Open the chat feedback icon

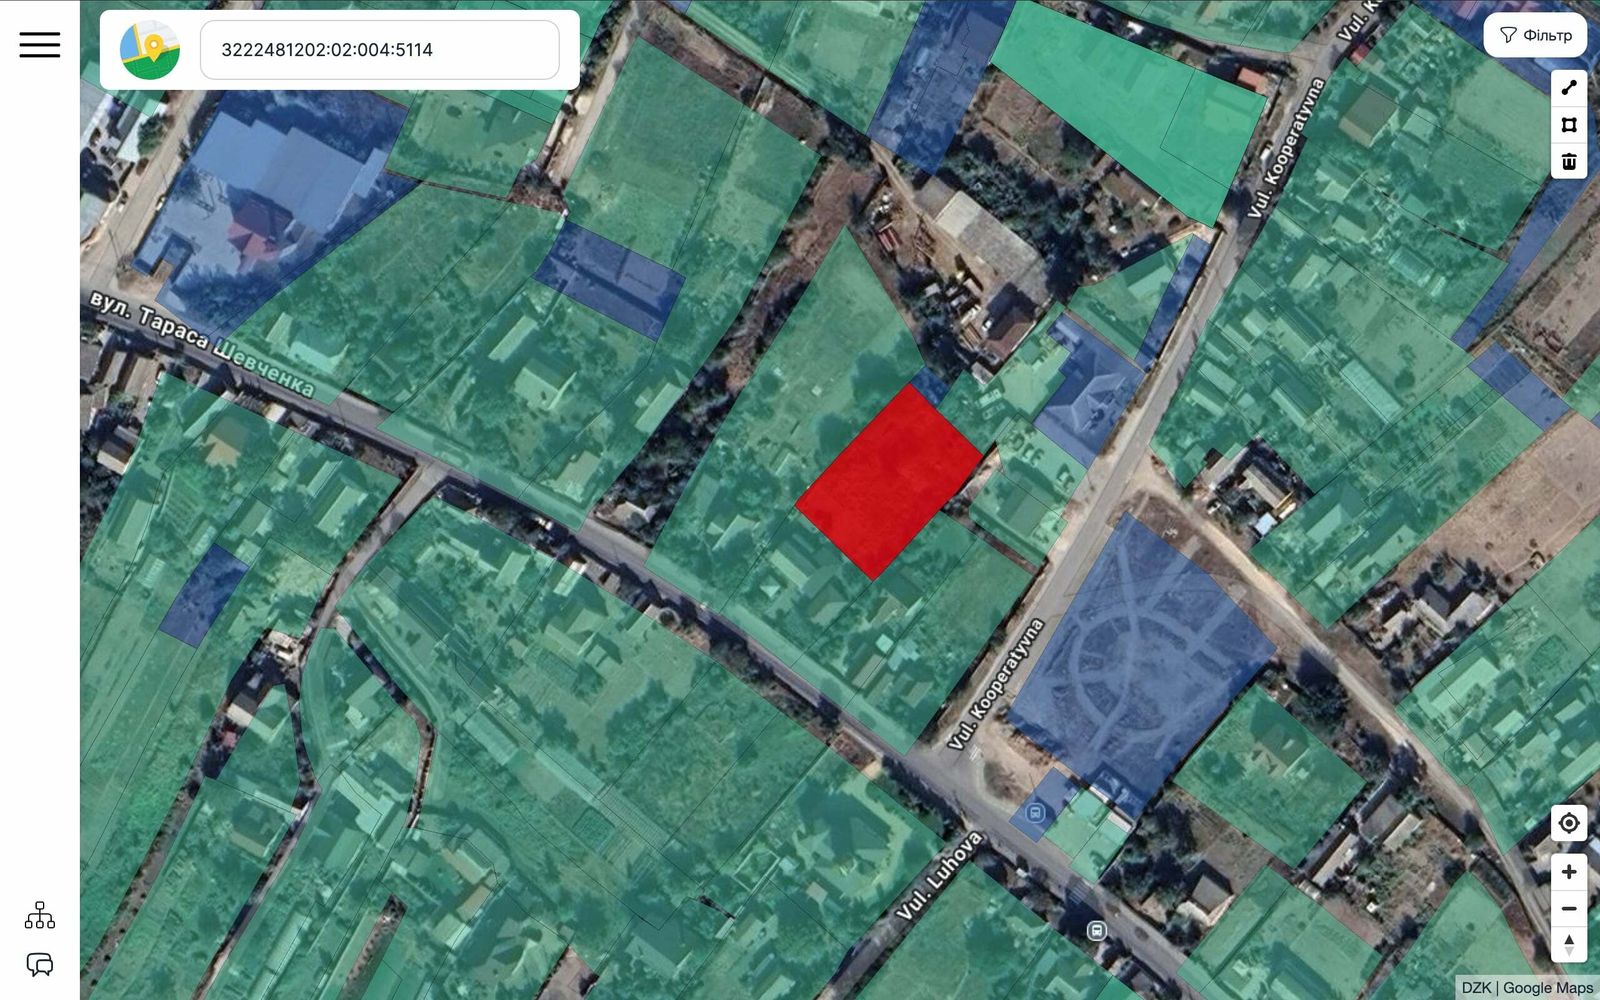click(x=40, y=964)
